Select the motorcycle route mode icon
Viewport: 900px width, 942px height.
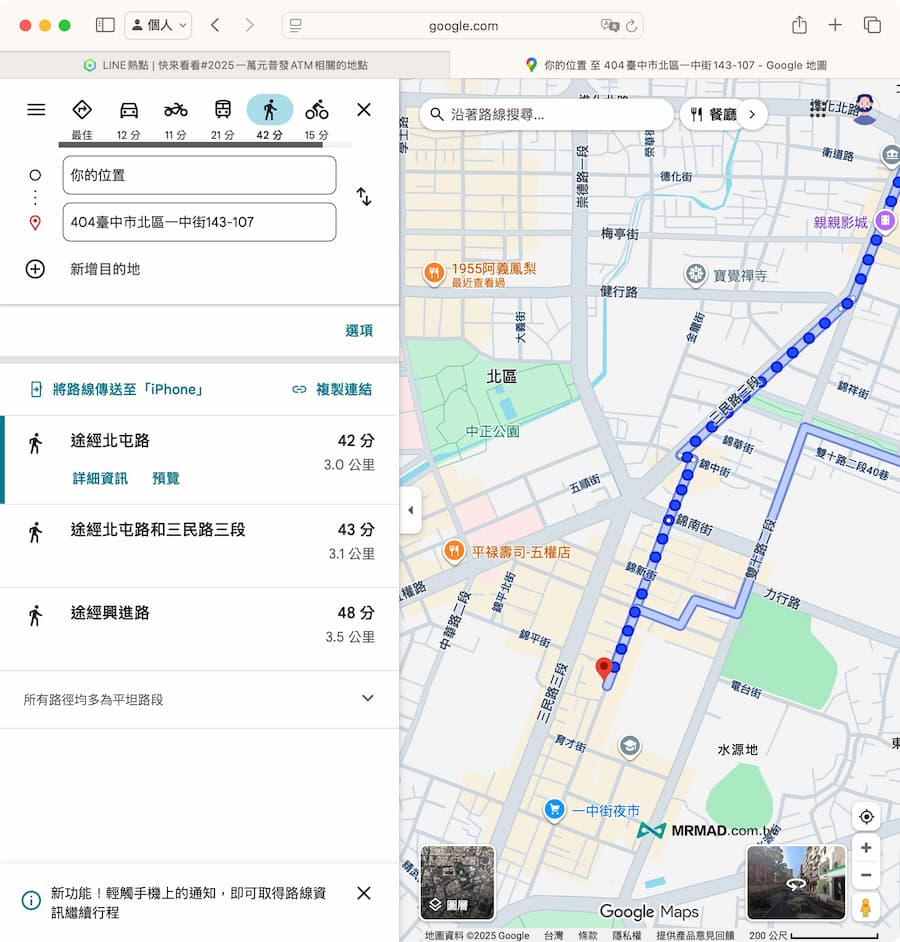(x=175, y=108)
